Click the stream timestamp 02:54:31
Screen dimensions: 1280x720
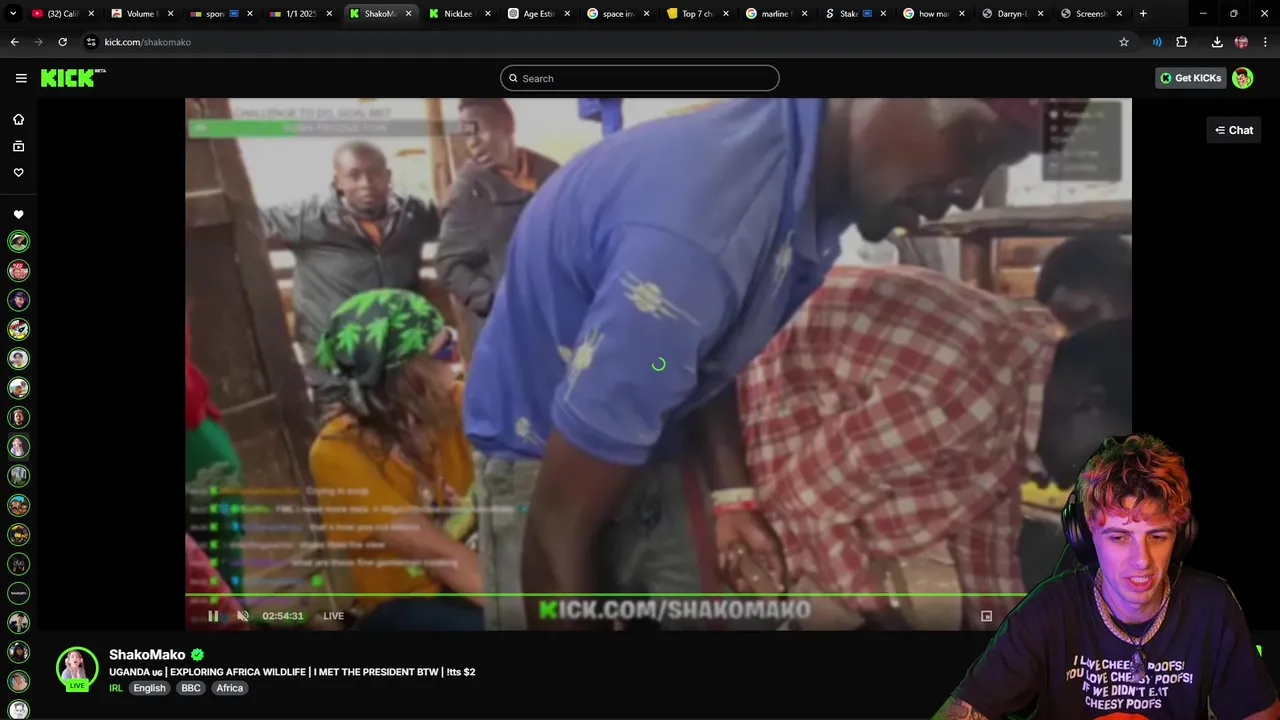(x=282, y=616)
